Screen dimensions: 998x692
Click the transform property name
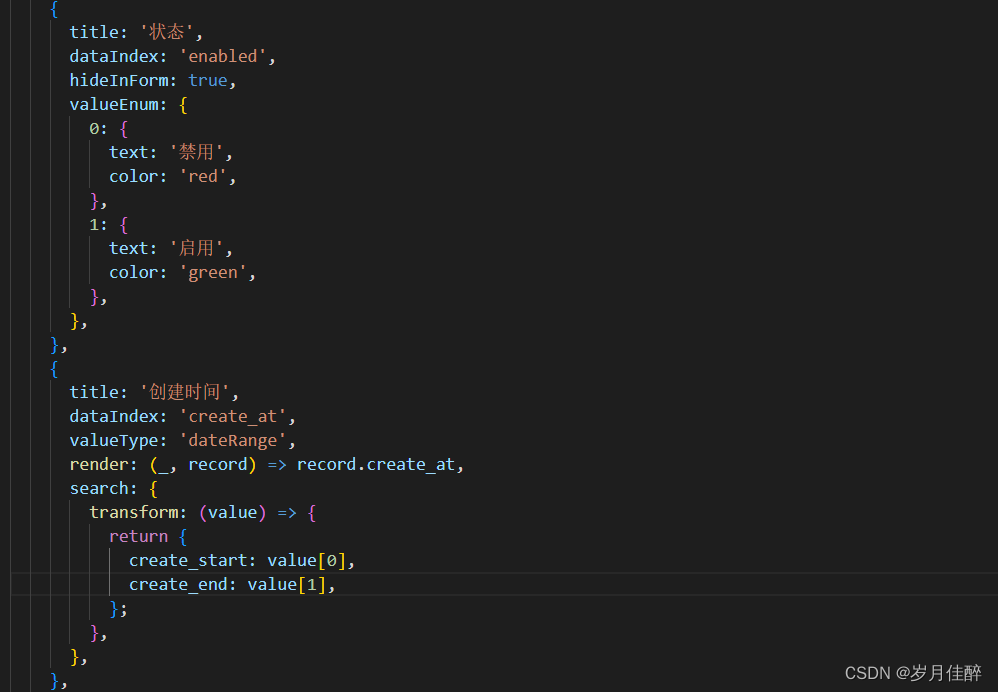[x=134, y=512]
